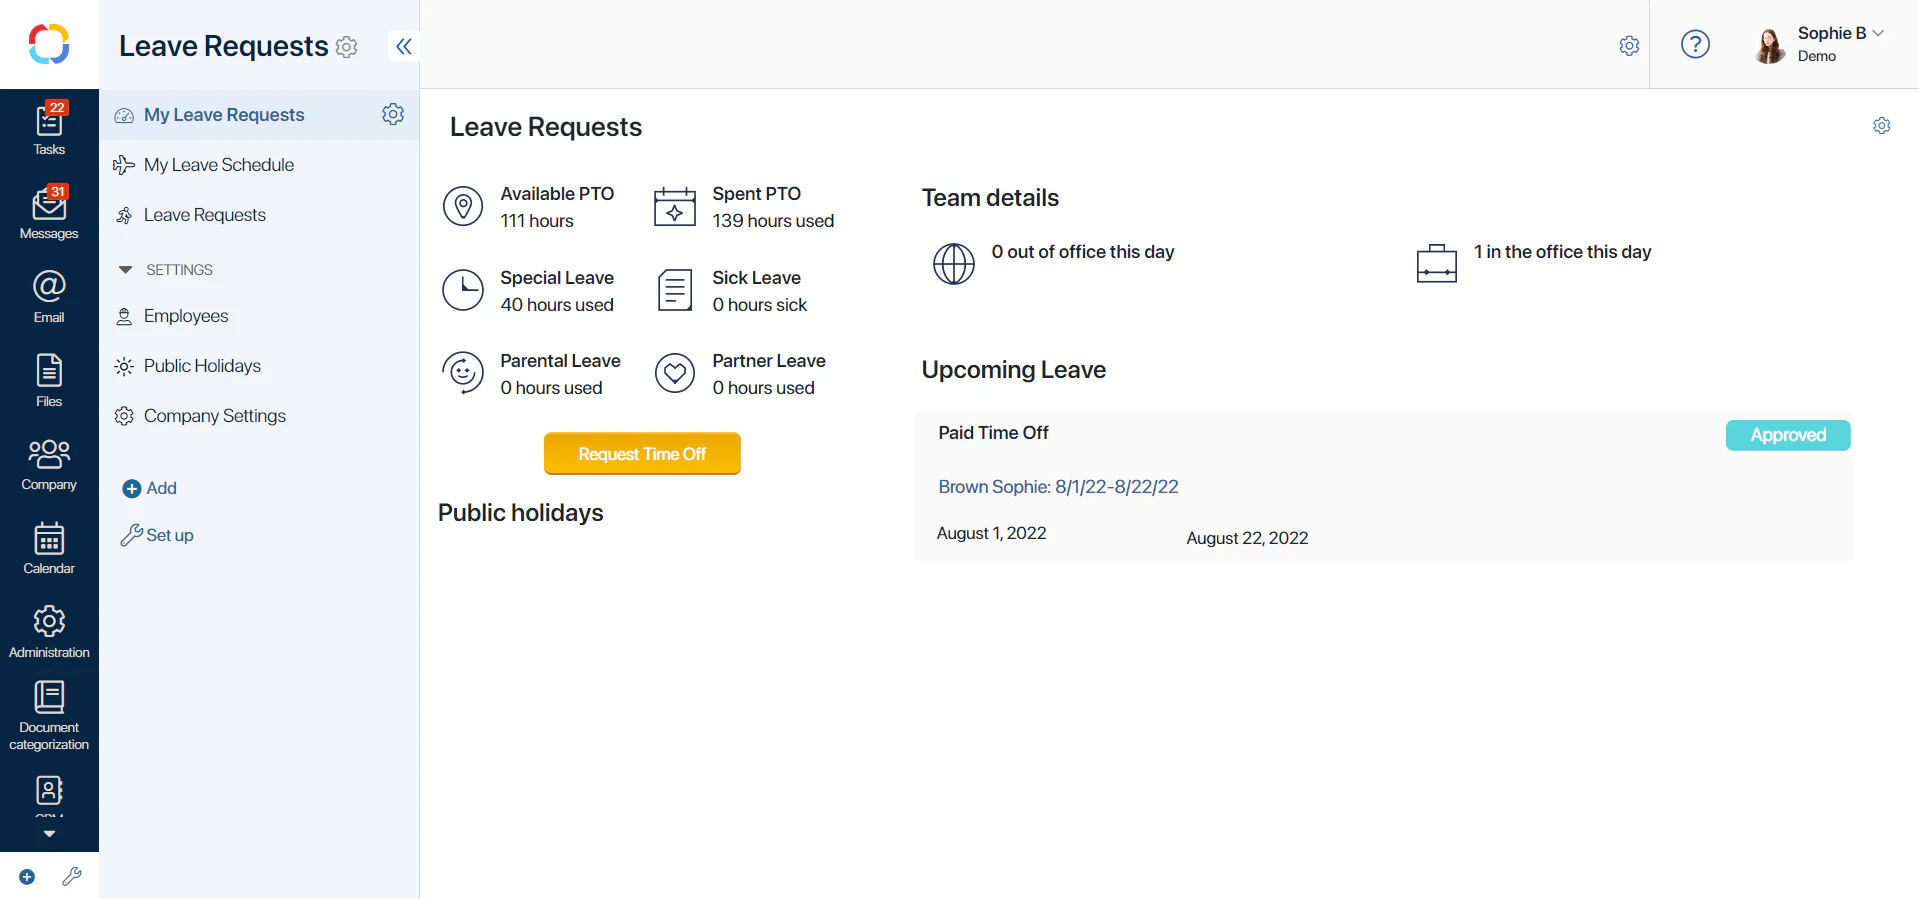Open Public Holidays settings item
1919x899 pixels.
coord(202,366)
